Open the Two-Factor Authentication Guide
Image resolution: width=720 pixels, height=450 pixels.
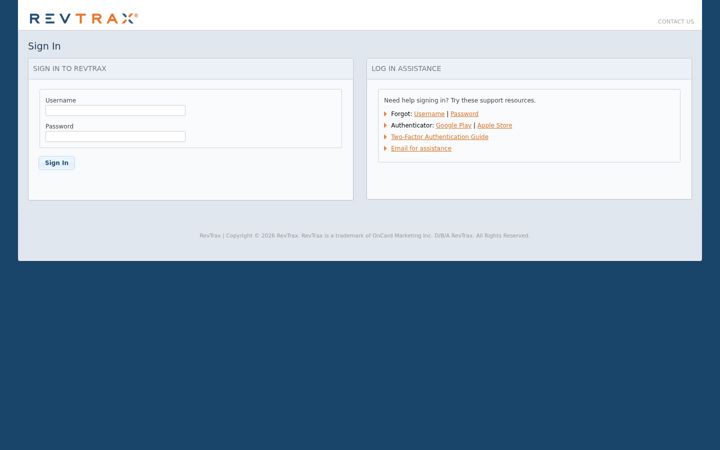(x=439, y=137)
